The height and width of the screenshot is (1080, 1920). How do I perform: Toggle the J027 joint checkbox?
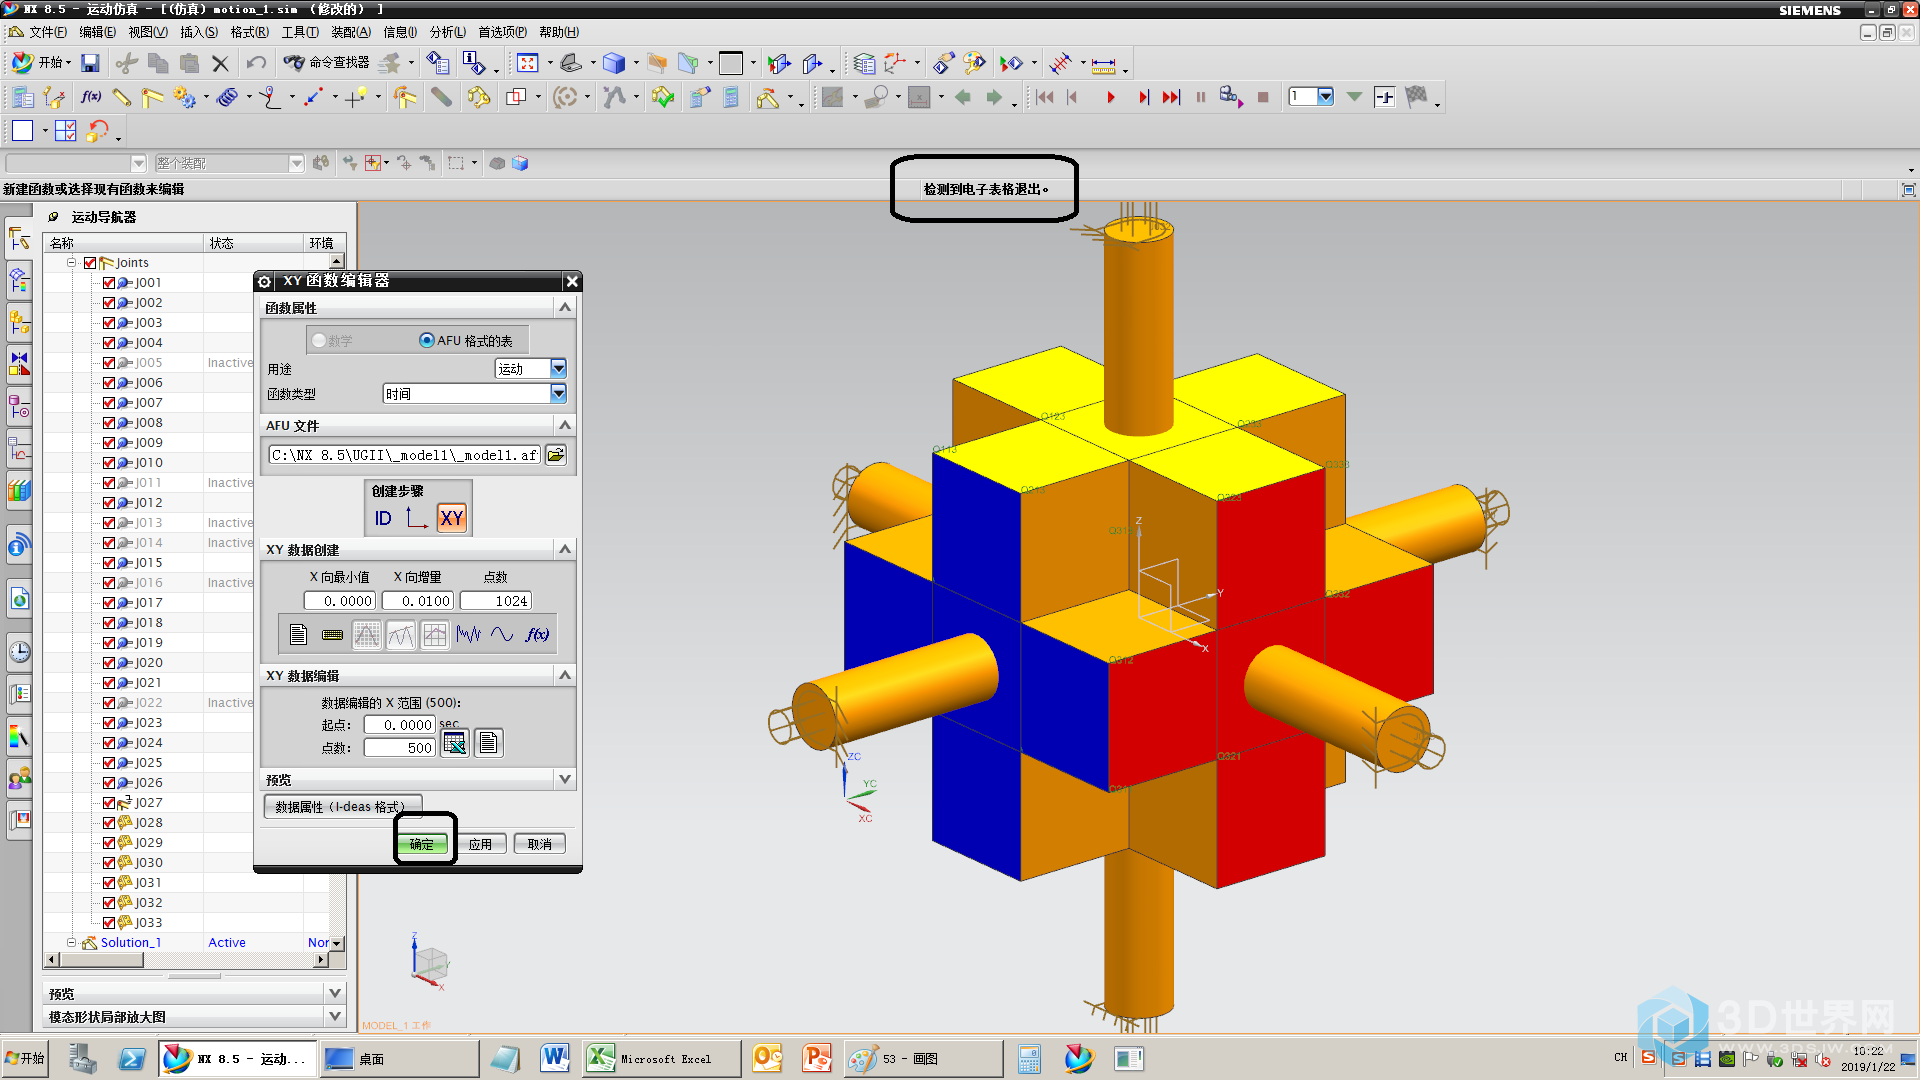tap(109, 803)
